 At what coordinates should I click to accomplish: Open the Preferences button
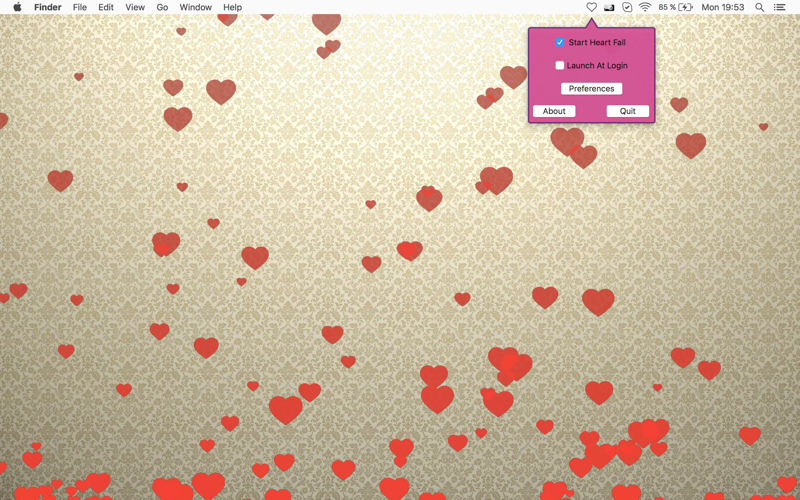591,88
